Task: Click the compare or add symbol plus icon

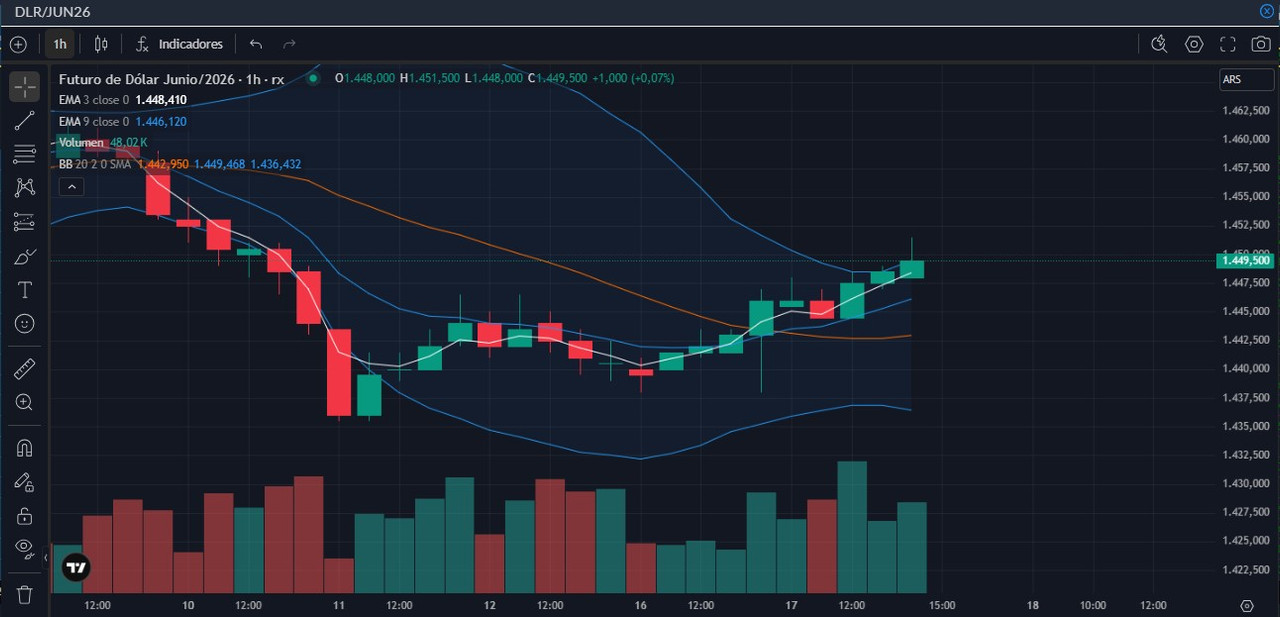Action: click(18, 44)
